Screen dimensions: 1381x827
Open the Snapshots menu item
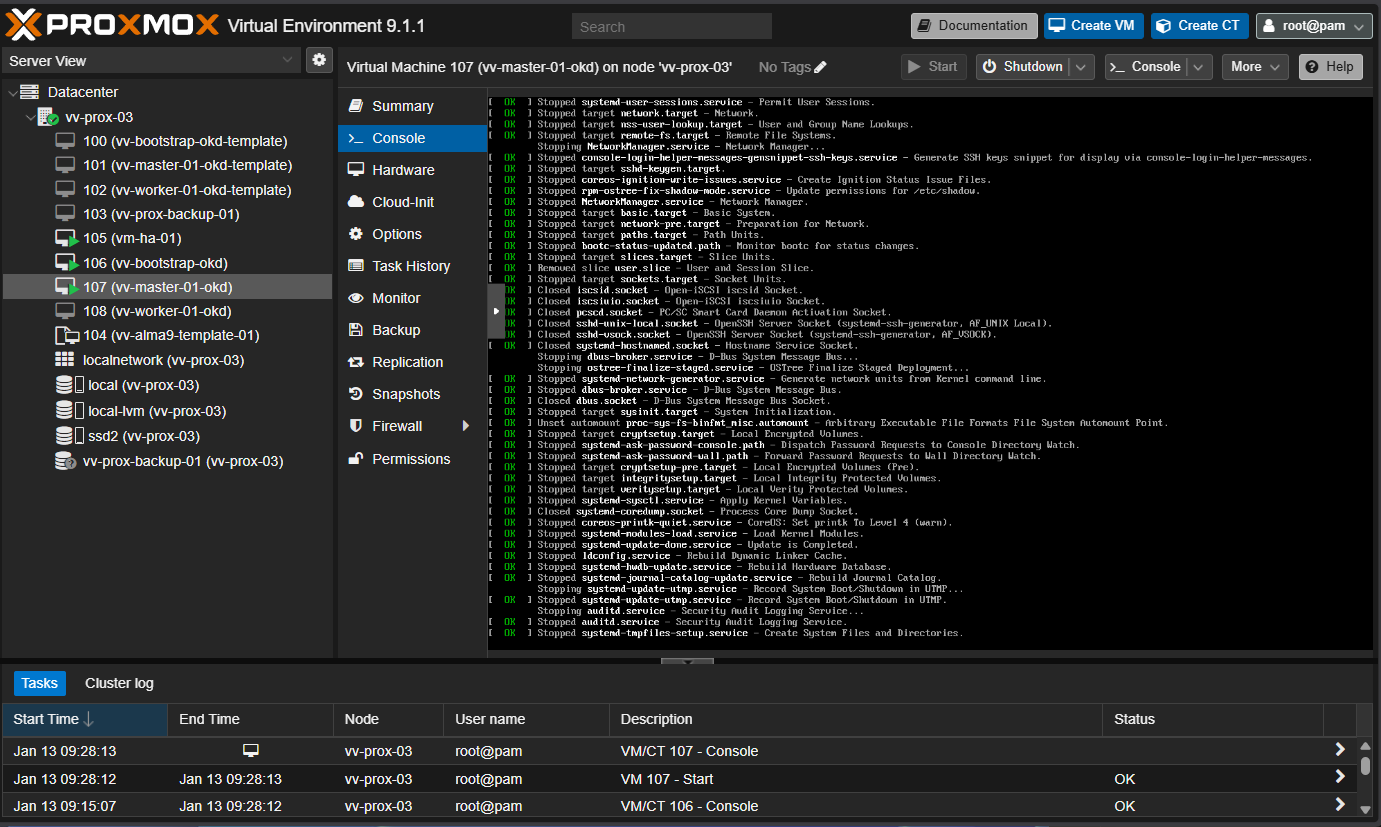405,394
